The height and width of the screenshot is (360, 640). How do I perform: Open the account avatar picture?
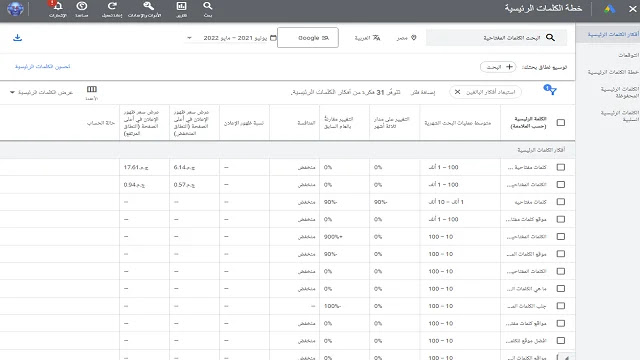click(15, 9)
